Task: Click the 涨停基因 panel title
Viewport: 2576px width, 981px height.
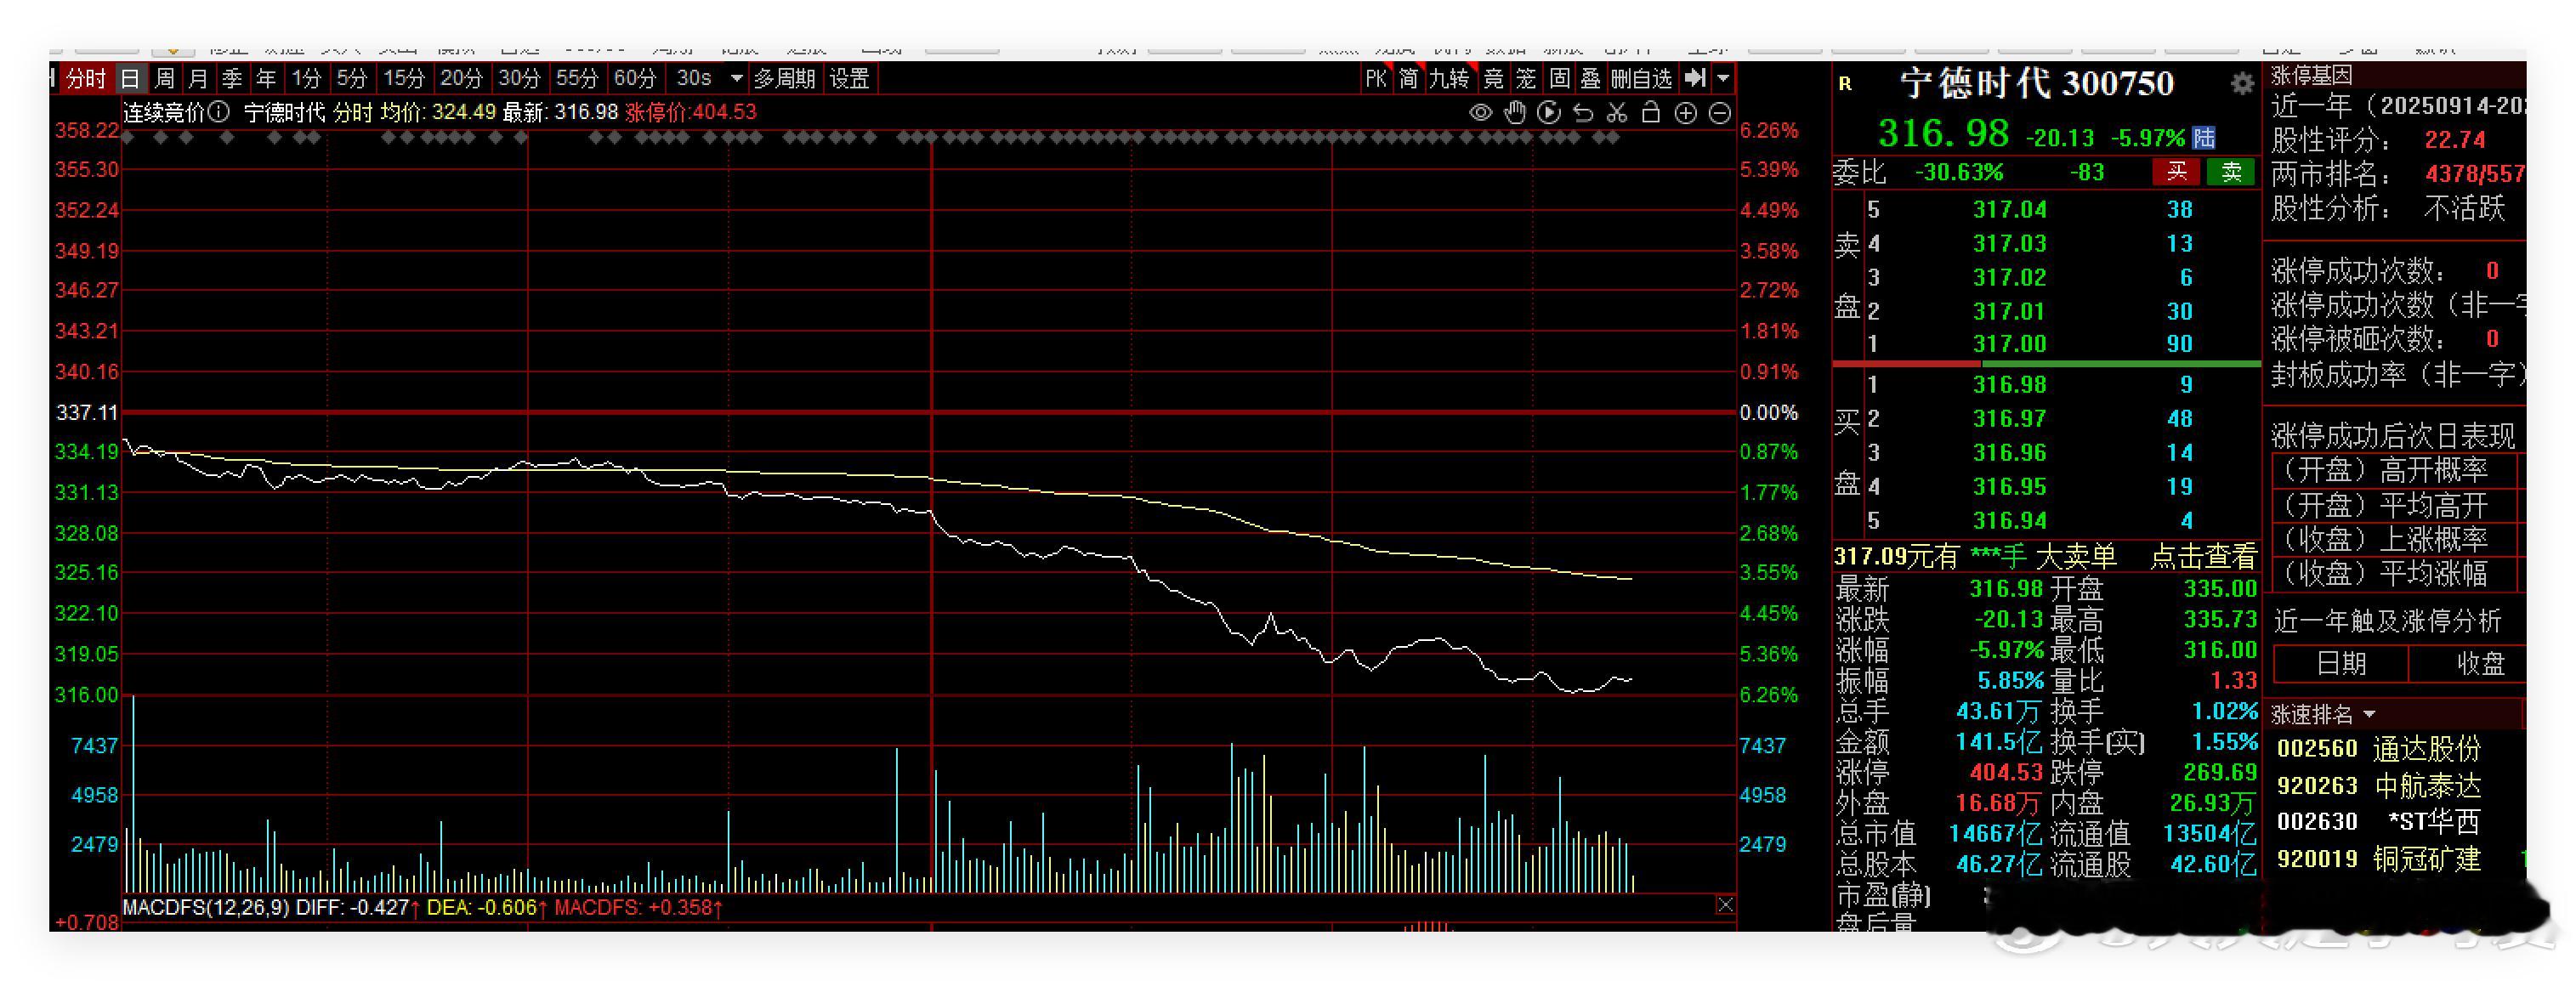Action: tap(2312, 76)
